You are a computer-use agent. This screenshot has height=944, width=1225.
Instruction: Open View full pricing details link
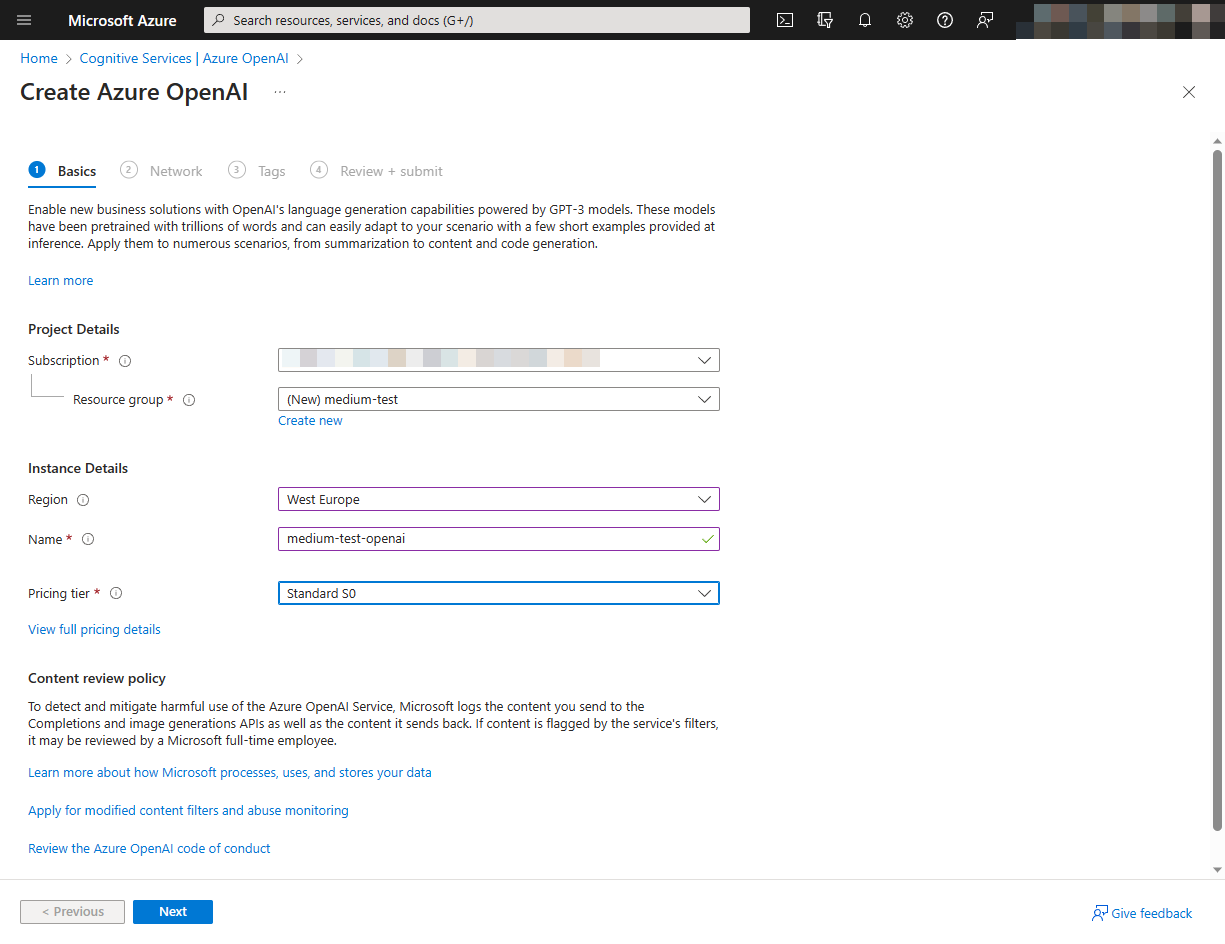pos(94,630)
